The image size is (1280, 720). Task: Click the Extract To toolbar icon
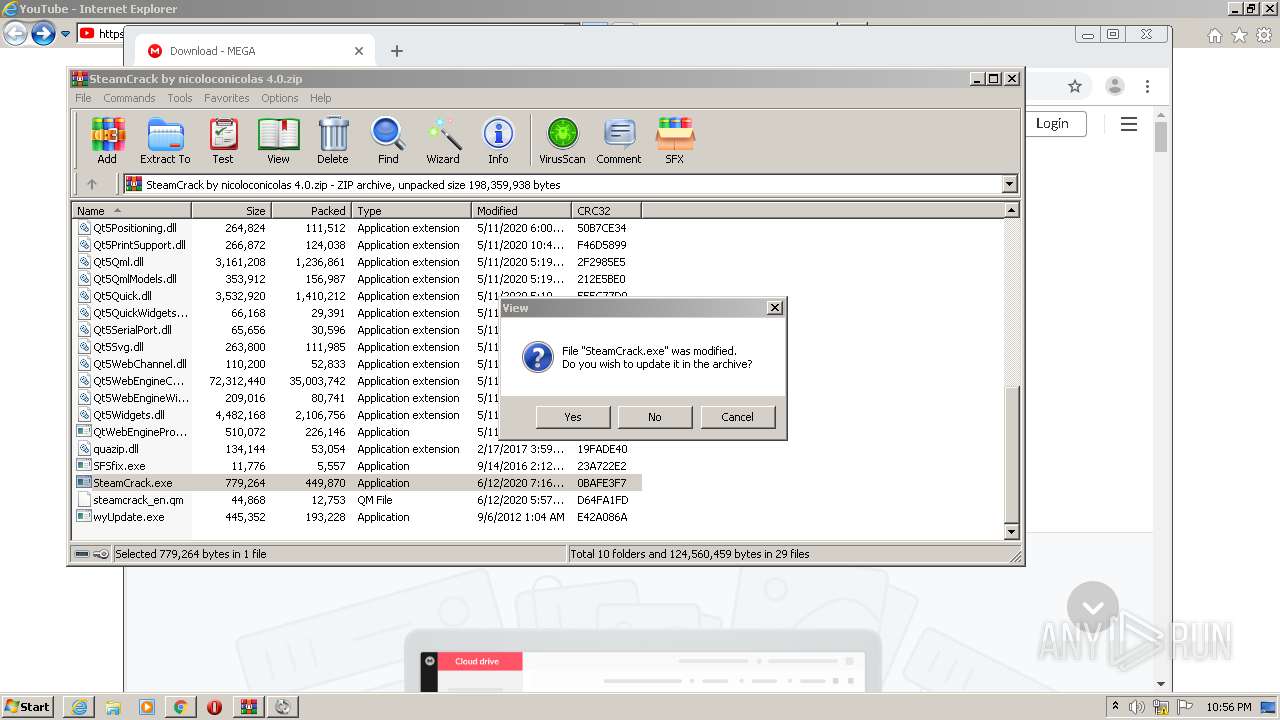(165, 140)
